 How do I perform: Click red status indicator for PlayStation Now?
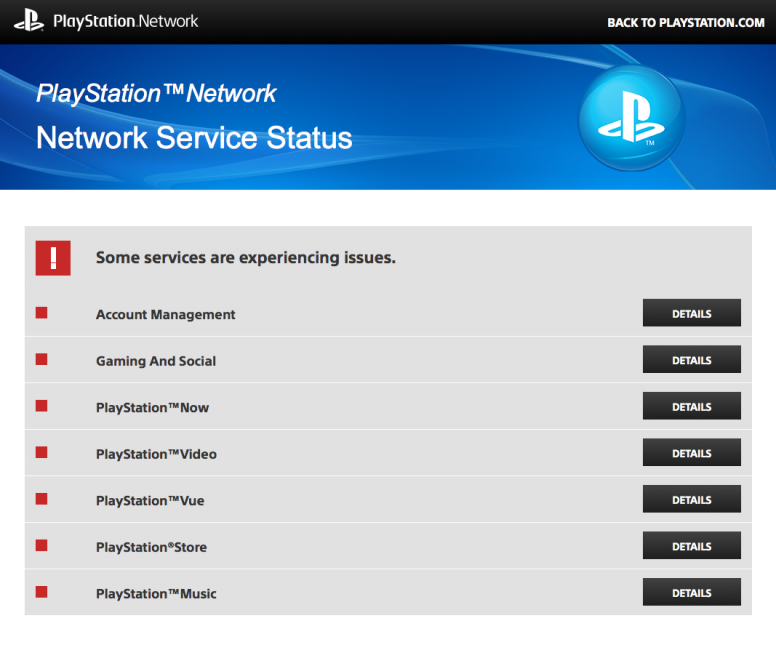tap(42, 406)
